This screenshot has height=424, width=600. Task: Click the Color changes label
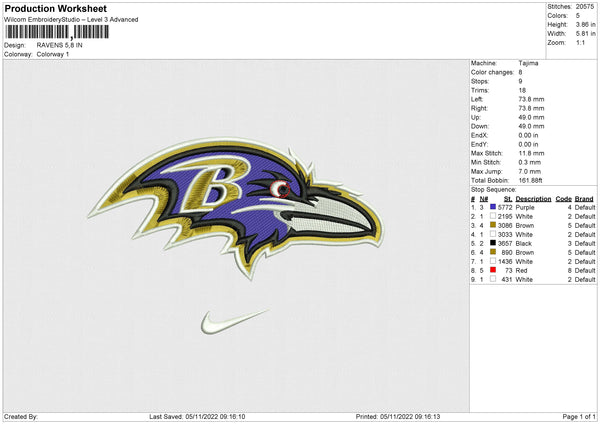pyautogui.click(x=492, y=72)
